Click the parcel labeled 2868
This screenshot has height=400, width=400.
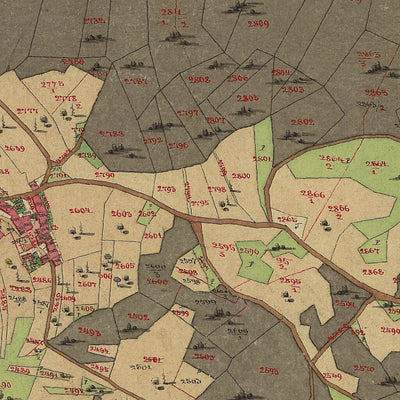coord(373,272)
